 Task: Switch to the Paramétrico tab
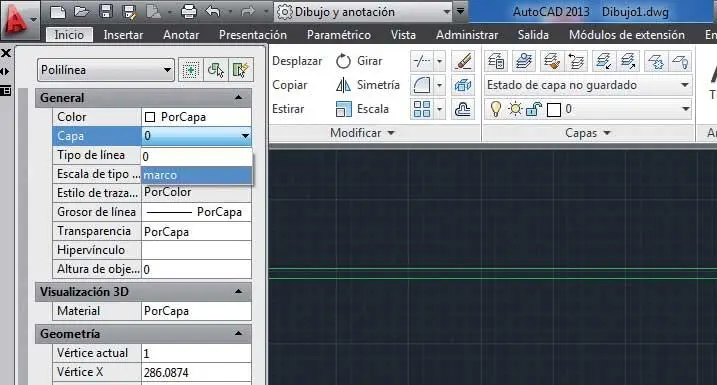339,35
